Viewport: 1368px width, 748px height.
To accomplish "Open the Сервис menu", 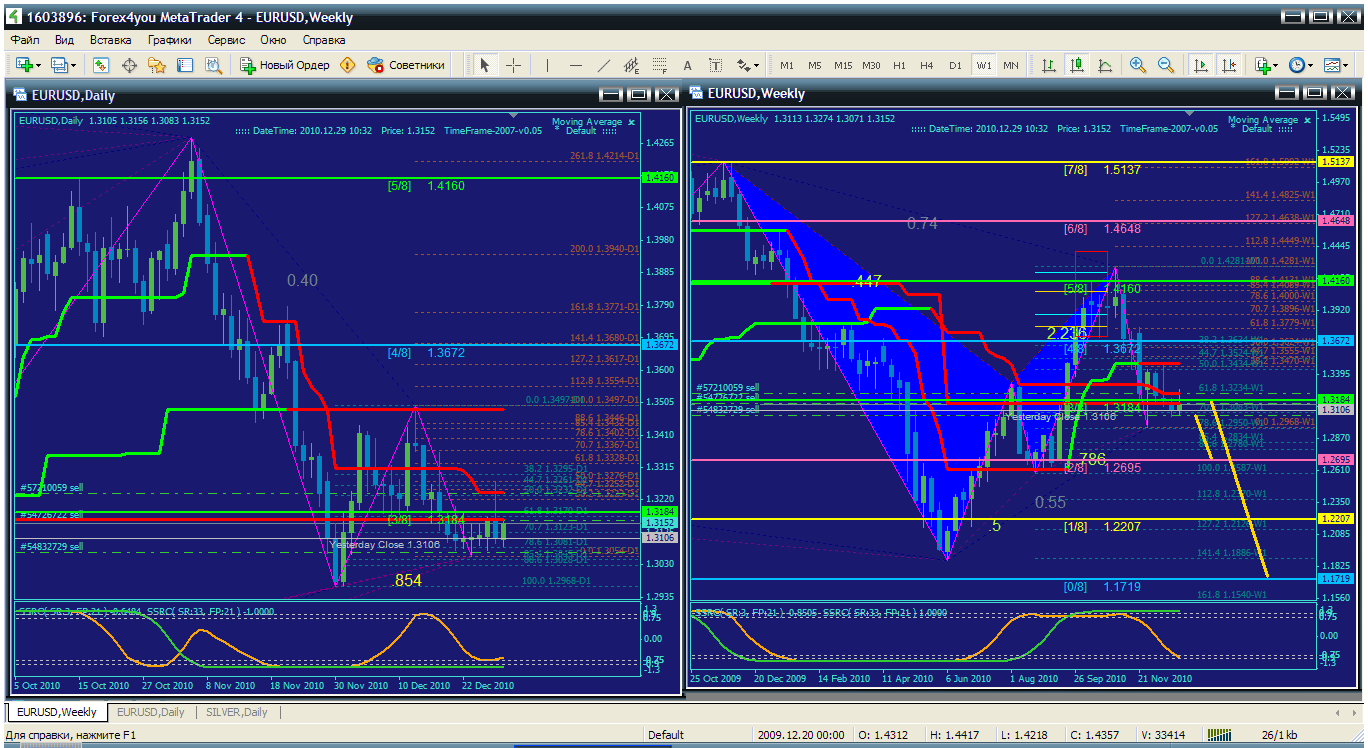I will click(x=226, y=40).
